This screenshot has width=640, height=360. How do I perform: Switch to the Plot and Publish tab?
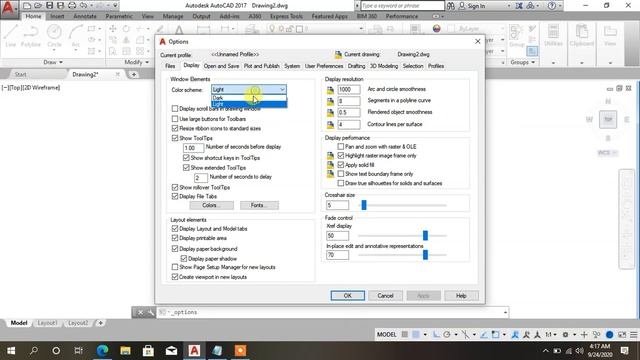click(262, 66)
